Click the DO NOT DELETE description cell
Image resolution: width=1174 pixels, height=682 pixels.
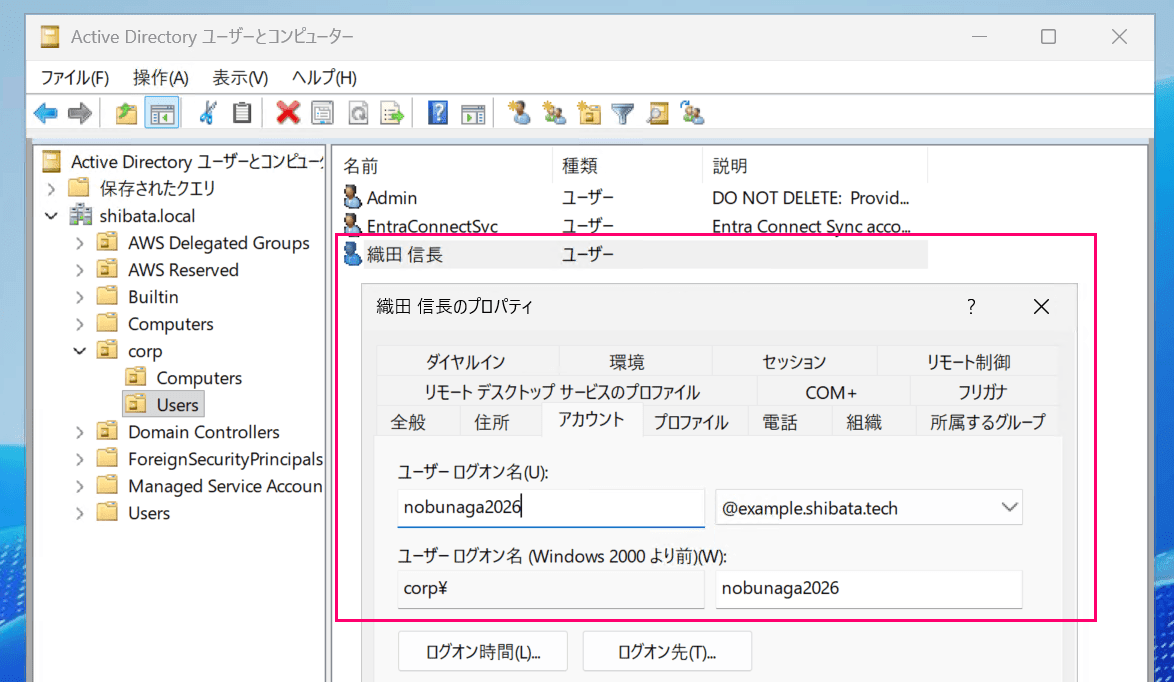(810, 198)
